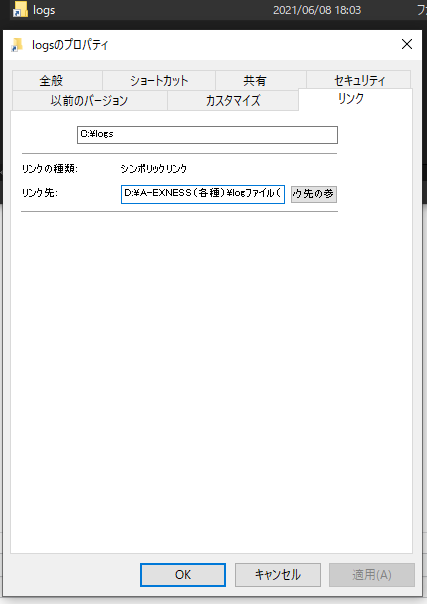Click the logs shortcut folder icon in file list
The width and height of the screenshot is (427, 604).
20,9
